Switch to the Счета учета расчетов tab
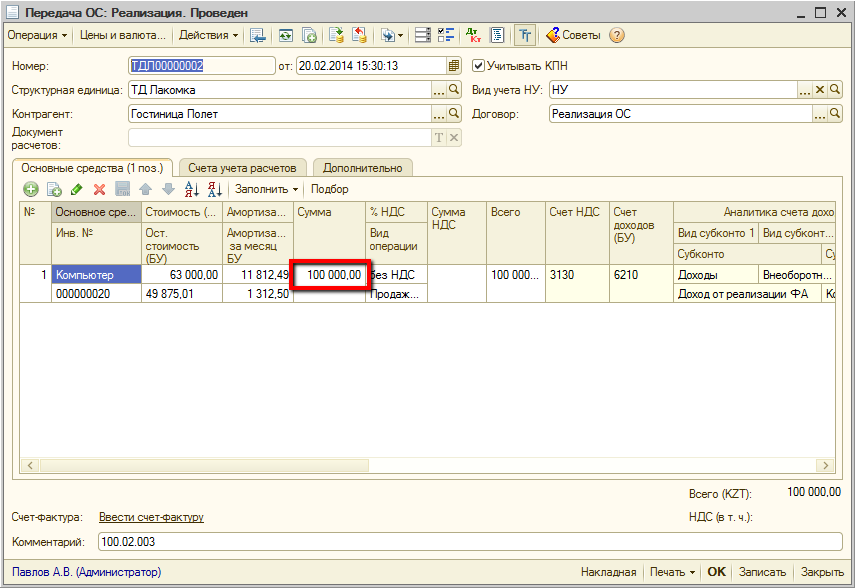The image size is (855, 588). (242, 168)
